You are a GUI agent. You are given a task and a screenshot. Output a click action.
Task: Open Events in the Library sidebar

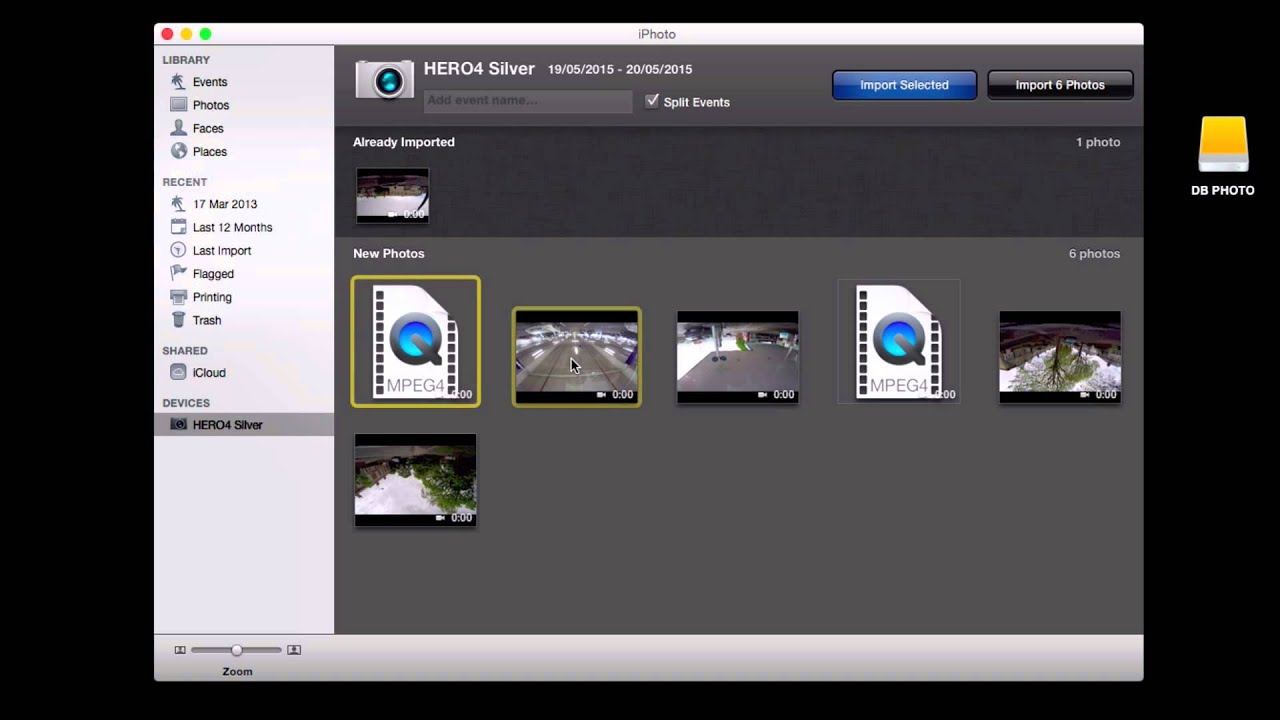tap(210, 82)
